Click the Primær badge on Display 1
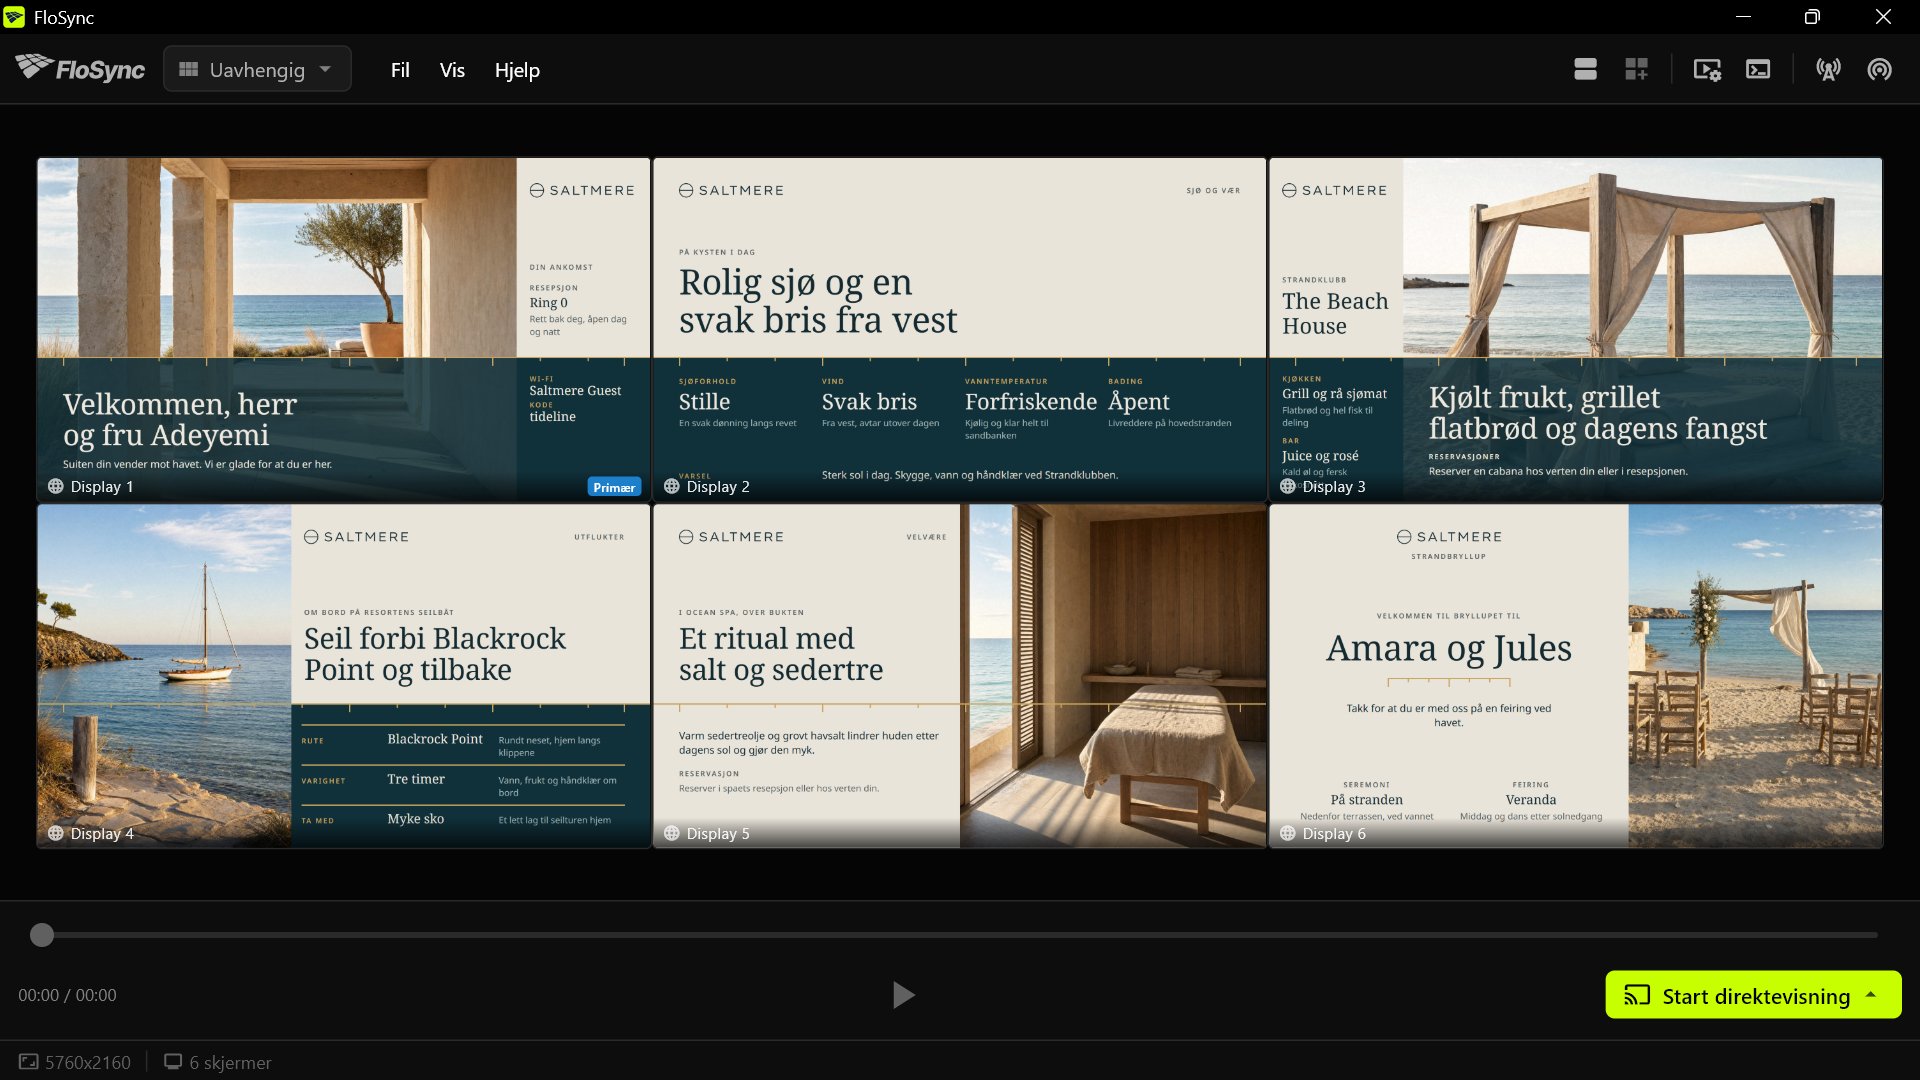The image size is (1920, 1080). point(614,487)
